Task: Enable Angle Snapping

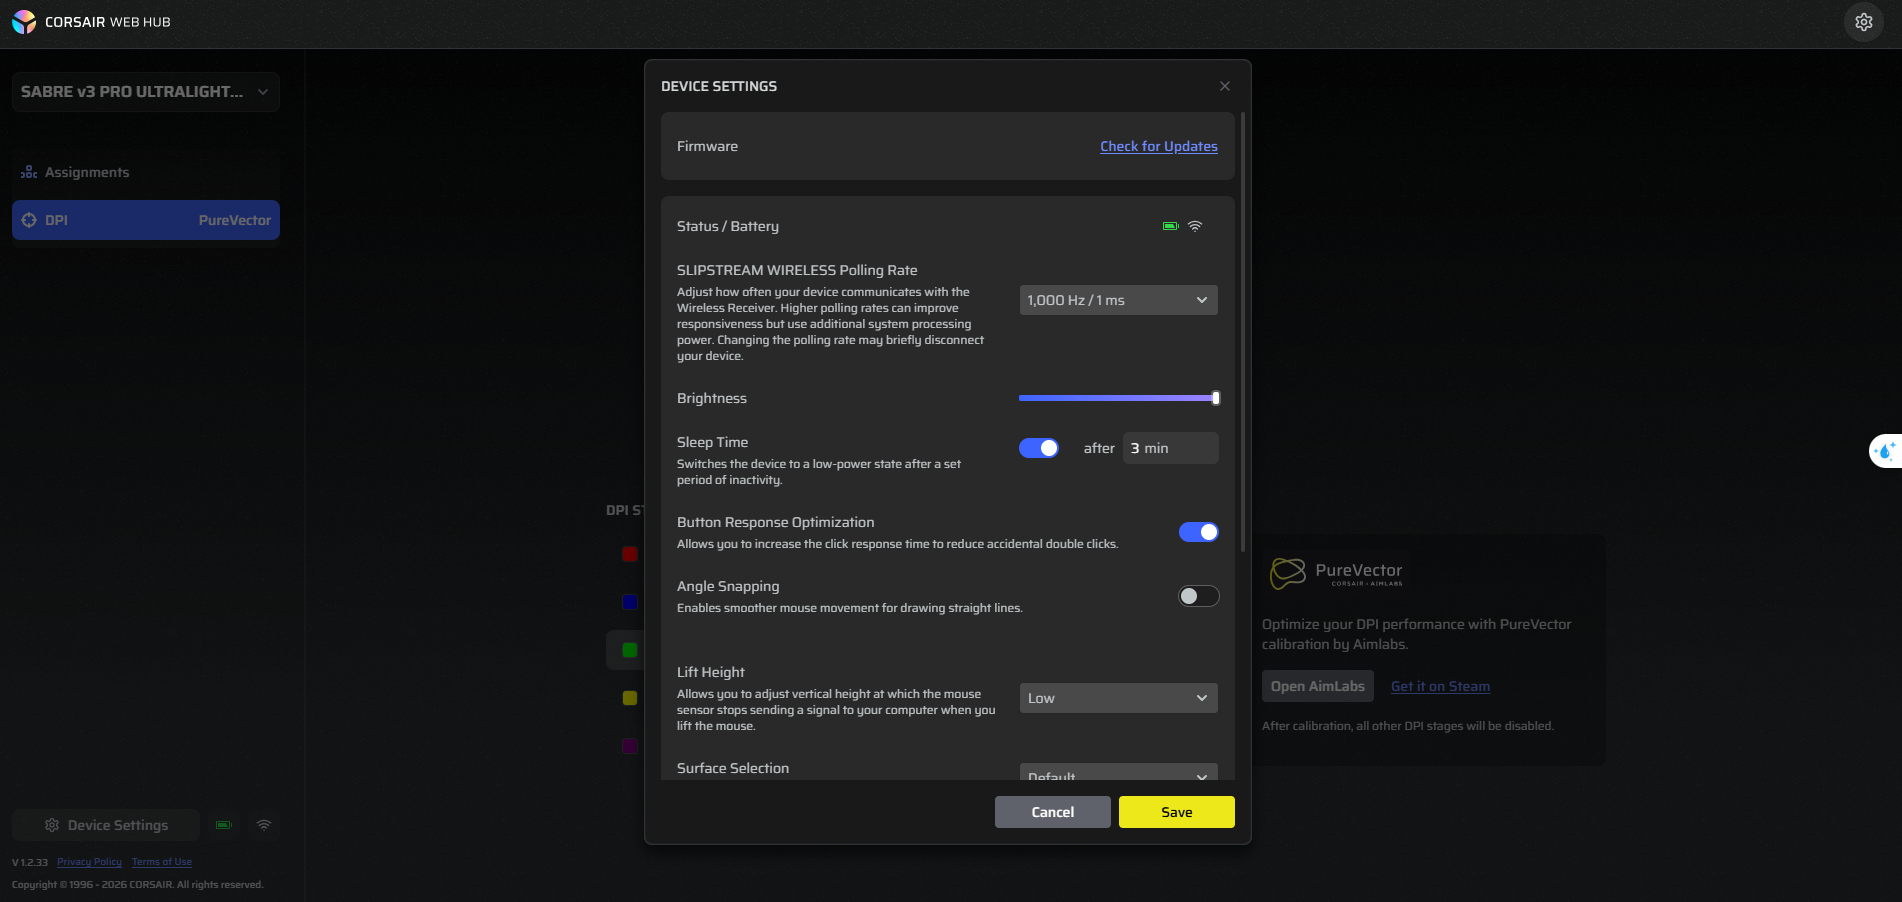Action: (1199, 596)
